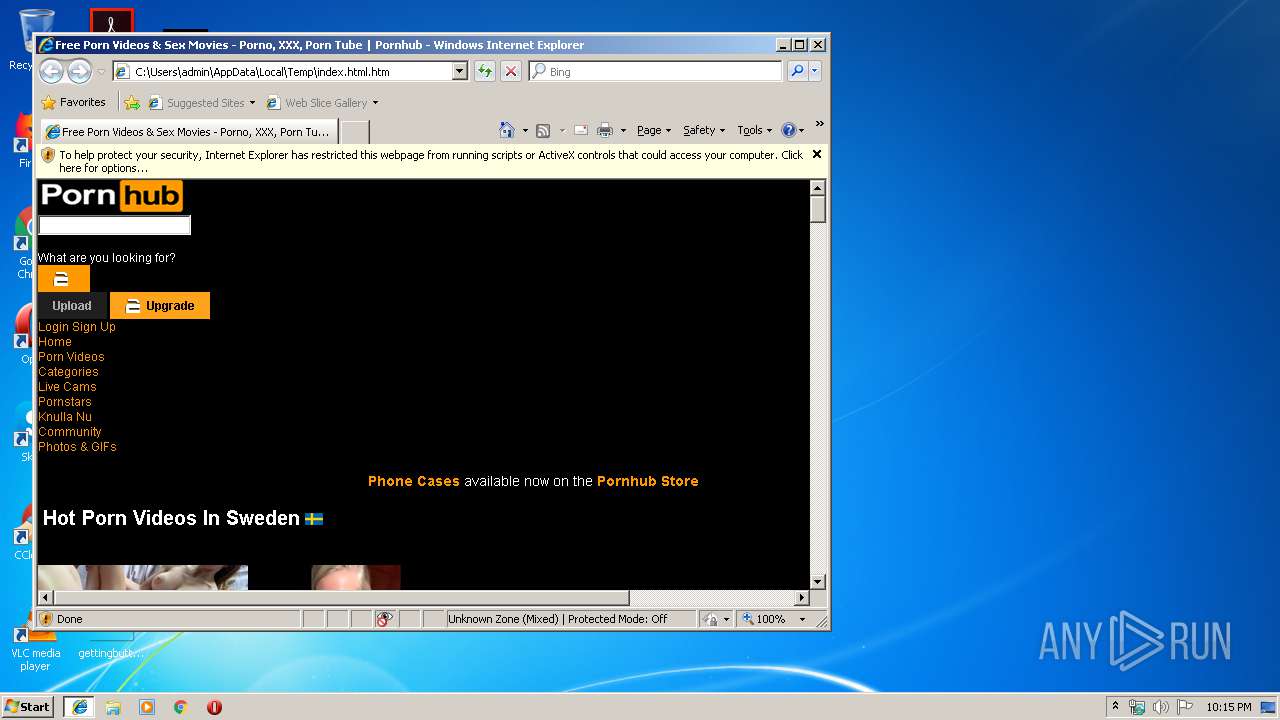Viewport: 1280px width, 720px height.
Task: Select the VLC media player desktop icon
Action: [x=36, y=648]
